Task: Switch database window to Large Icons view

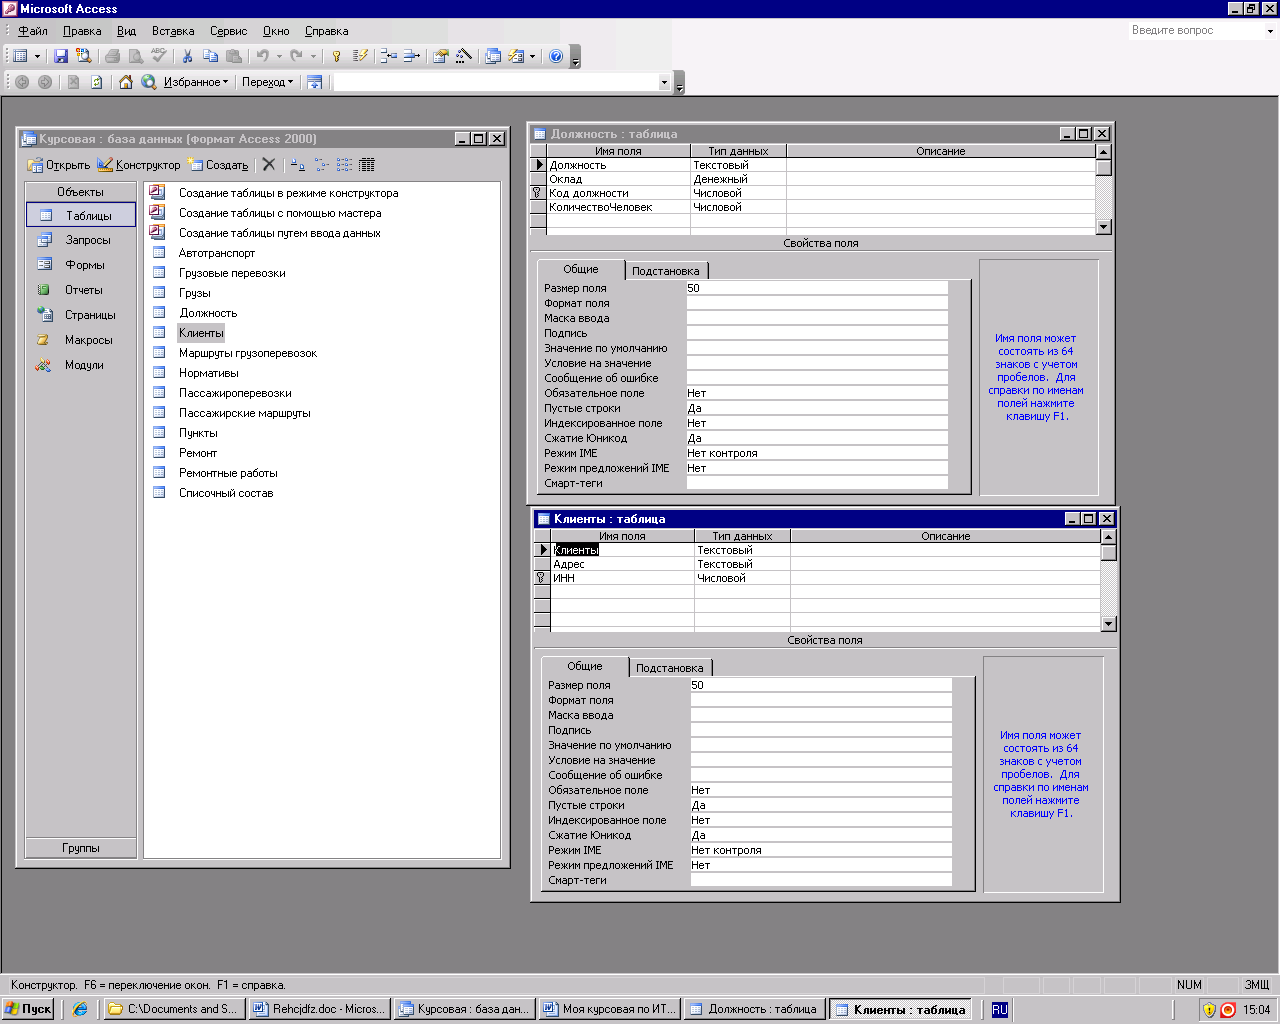Action: pos(298,165)
